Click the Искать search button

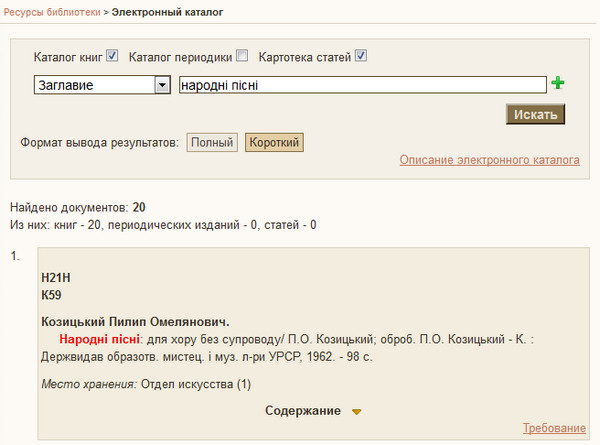click(x=535, y=114)
